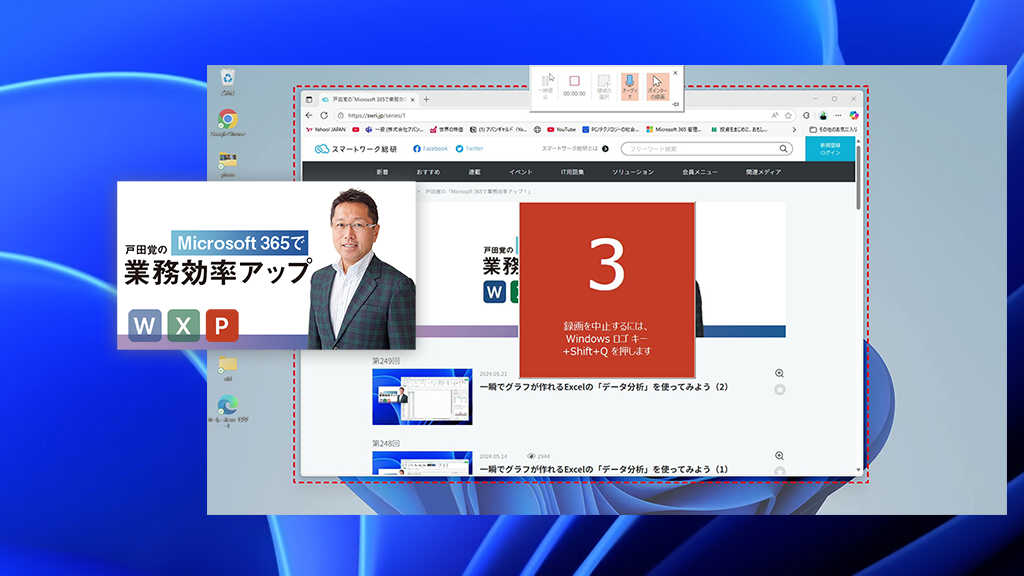This screenshot has height=576, width=1024.
Task: Open the YouTube bookmark in favorites bar
Action: click(x=562, y=129)
